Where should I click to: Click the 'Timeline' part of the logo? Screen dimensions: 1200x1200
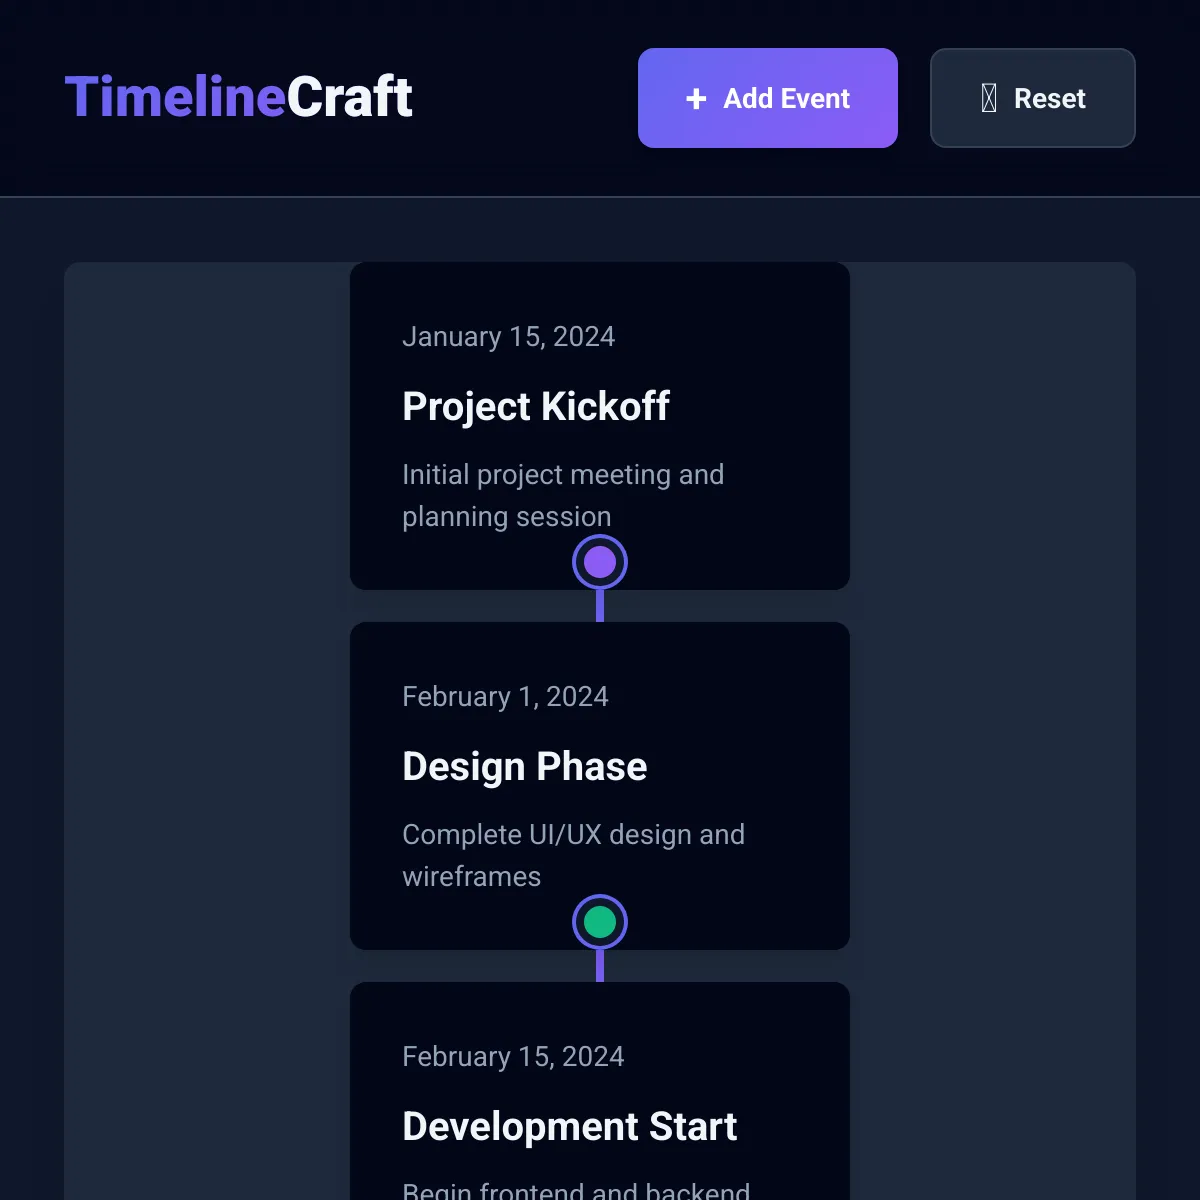[176, 97]
